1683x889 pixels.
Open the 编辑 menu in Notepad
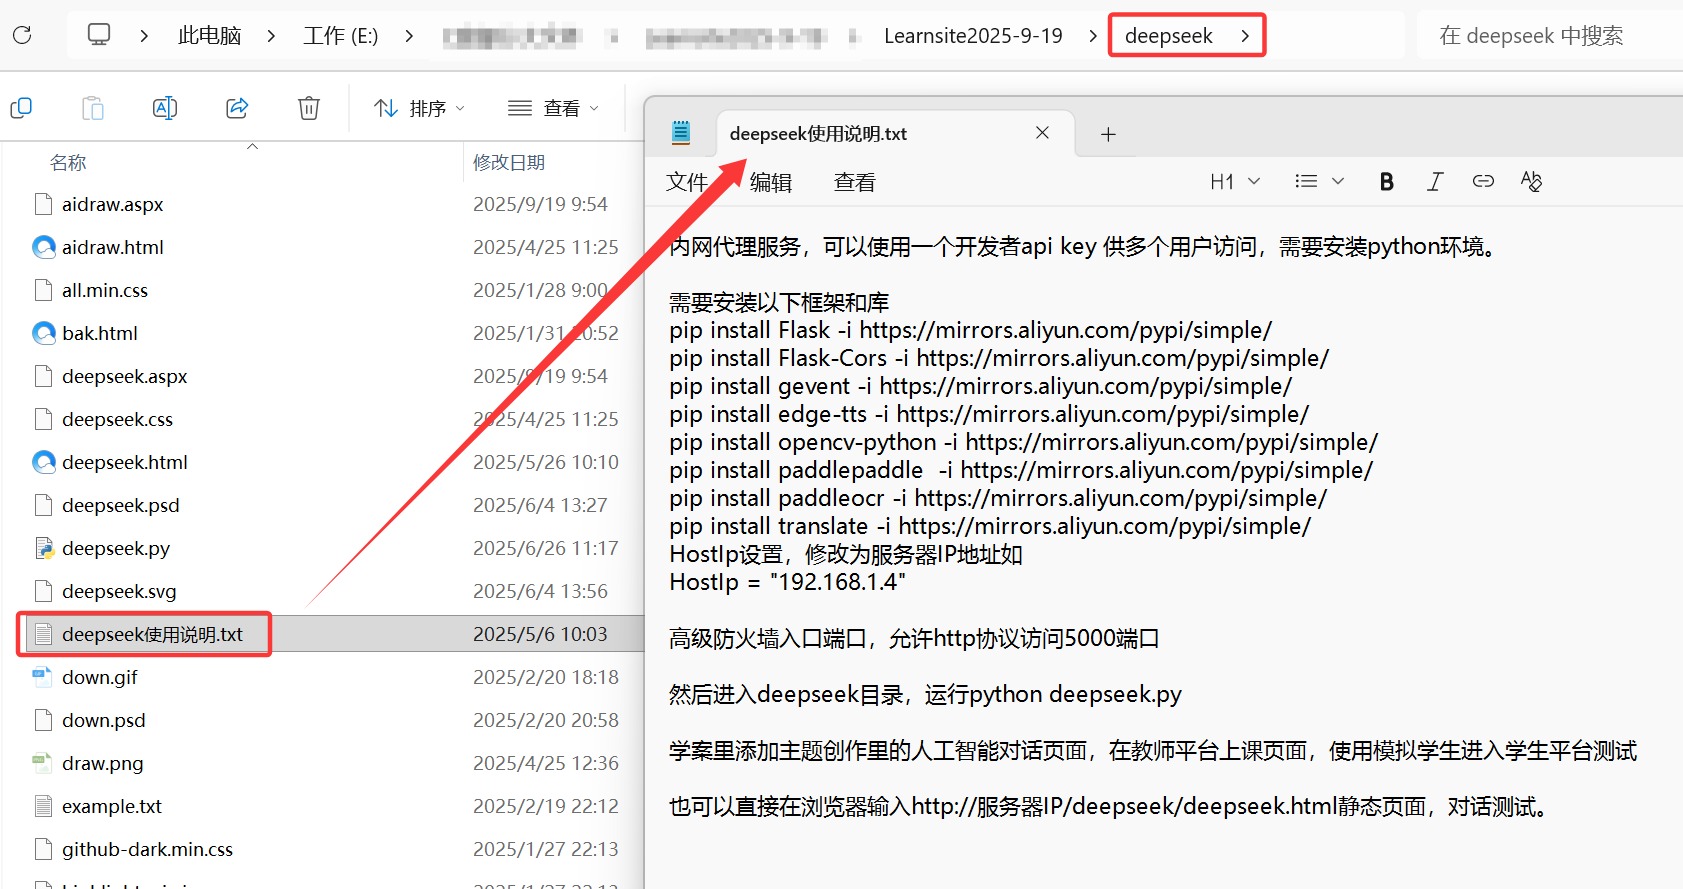point(770,182)
